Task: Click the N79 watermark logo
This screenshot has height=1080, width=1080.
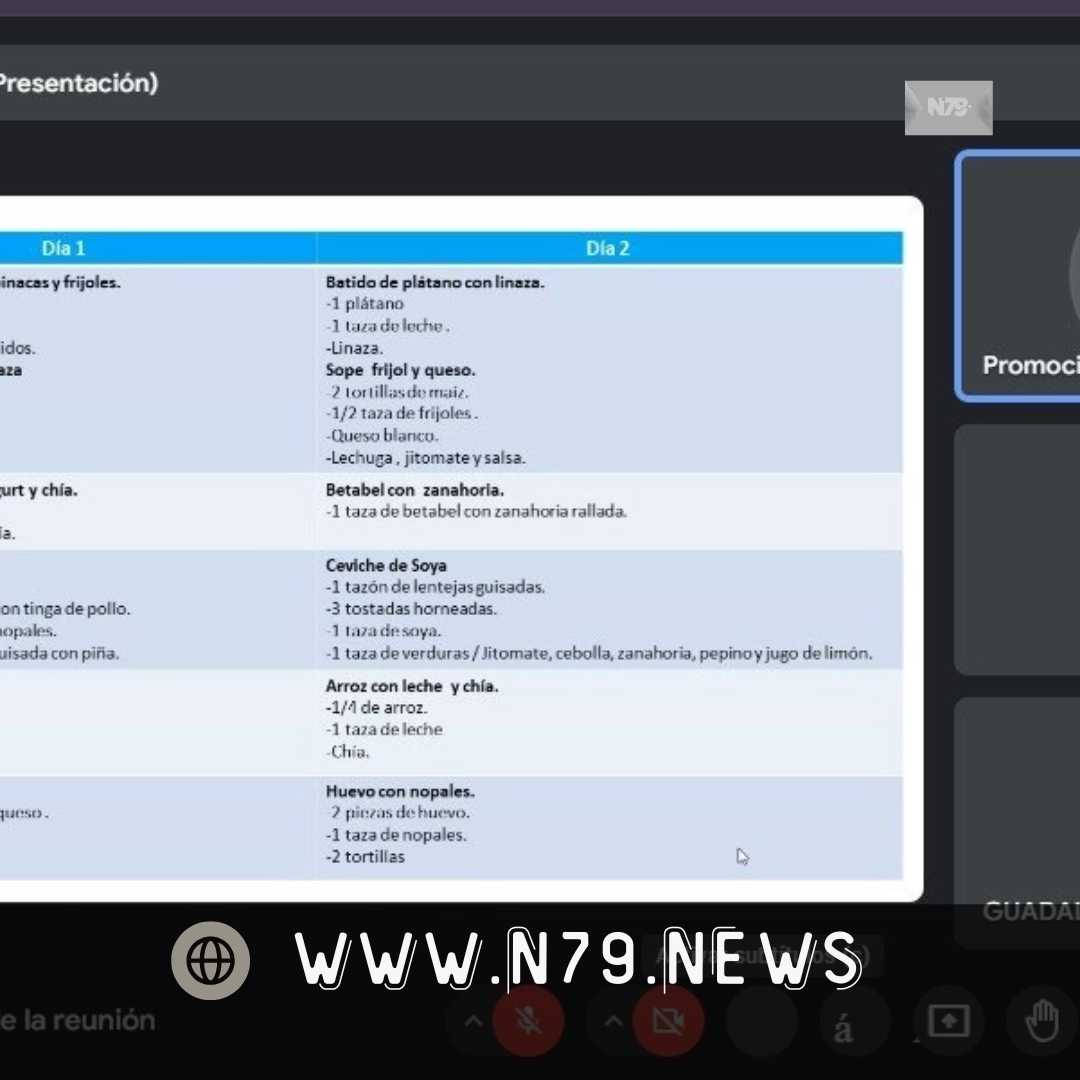Action: click(948, 108)
